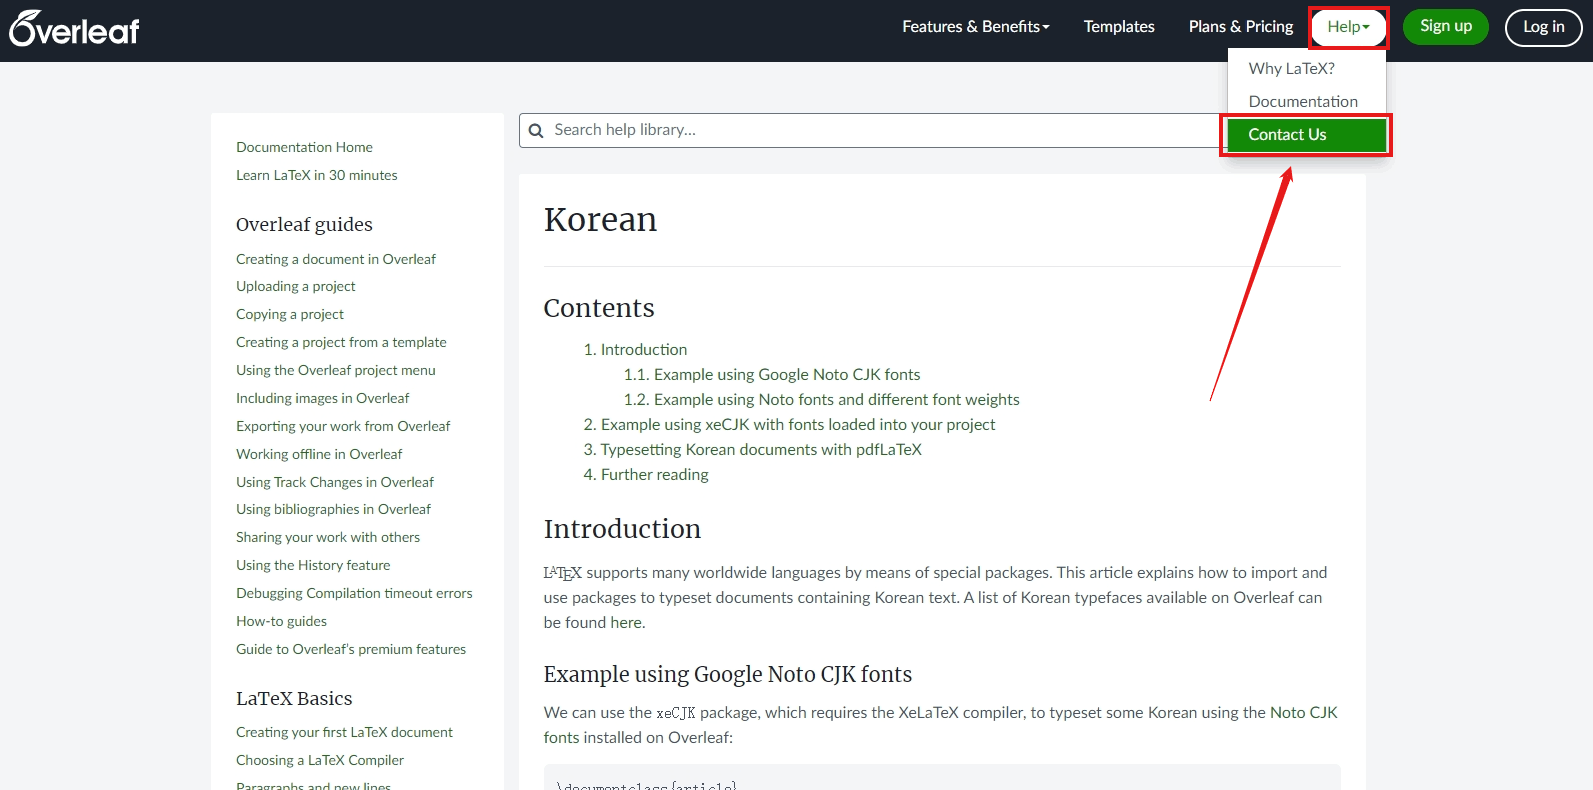Screen dimensions: 1593x790
Task: Open Using Track Changes in Overleaf
Action: point(335,482)
